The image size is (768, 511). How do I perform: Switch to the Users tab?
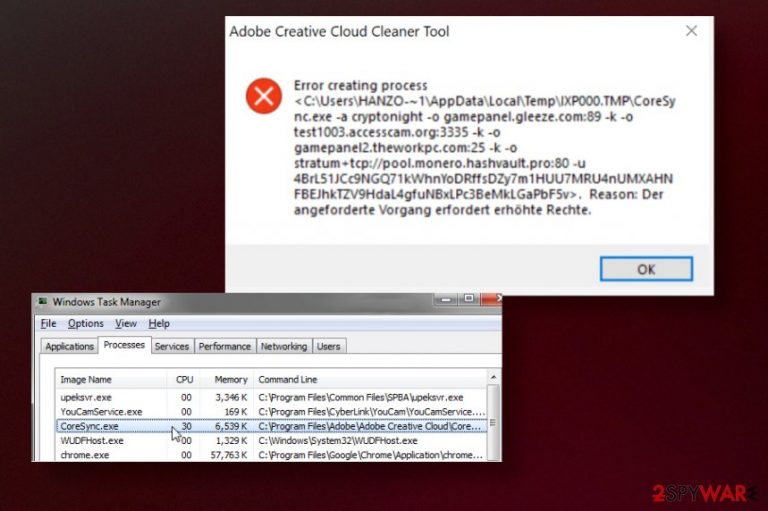pyautogui.click(x=329, y=346)
